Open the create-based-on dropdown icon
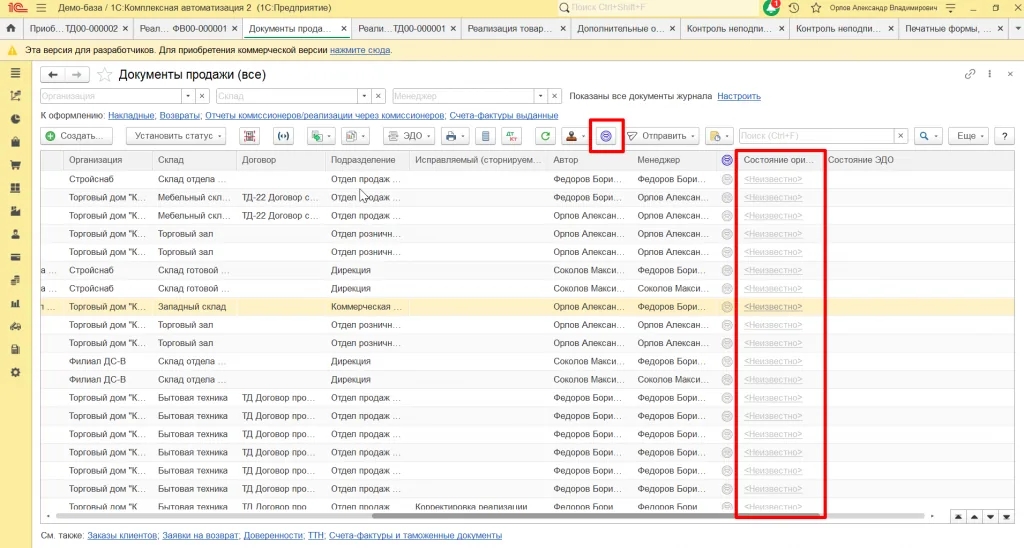1024x548 pixels. click(321, 136)
